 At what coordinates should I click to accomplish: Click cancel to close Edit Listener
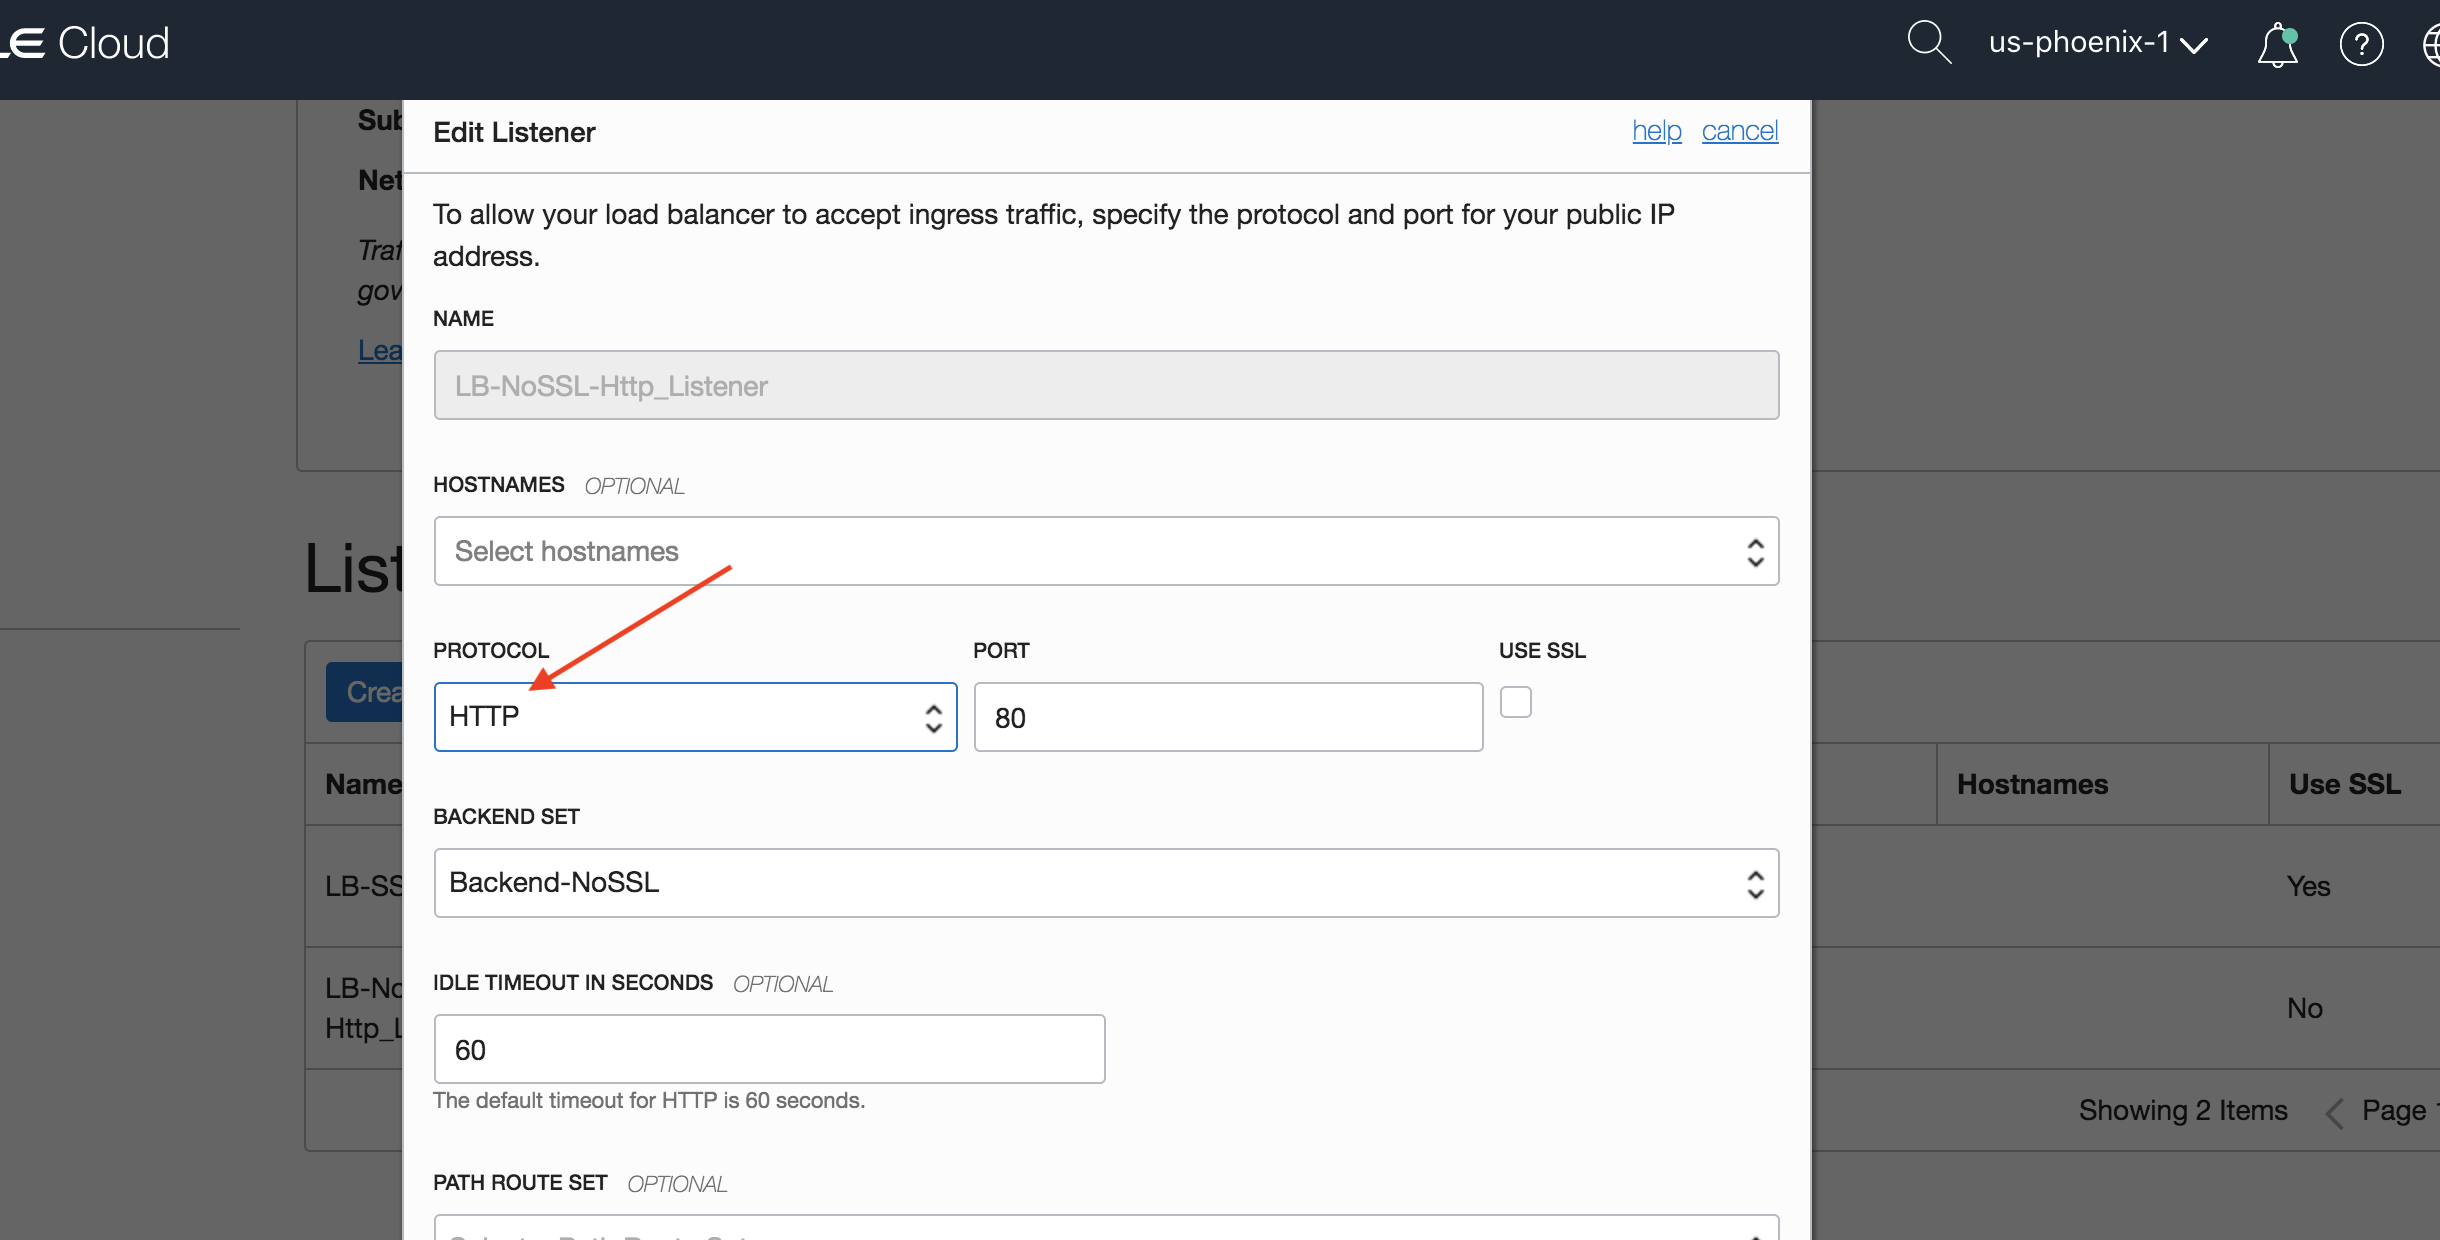pyautogui.click(x=1739, y=131)
